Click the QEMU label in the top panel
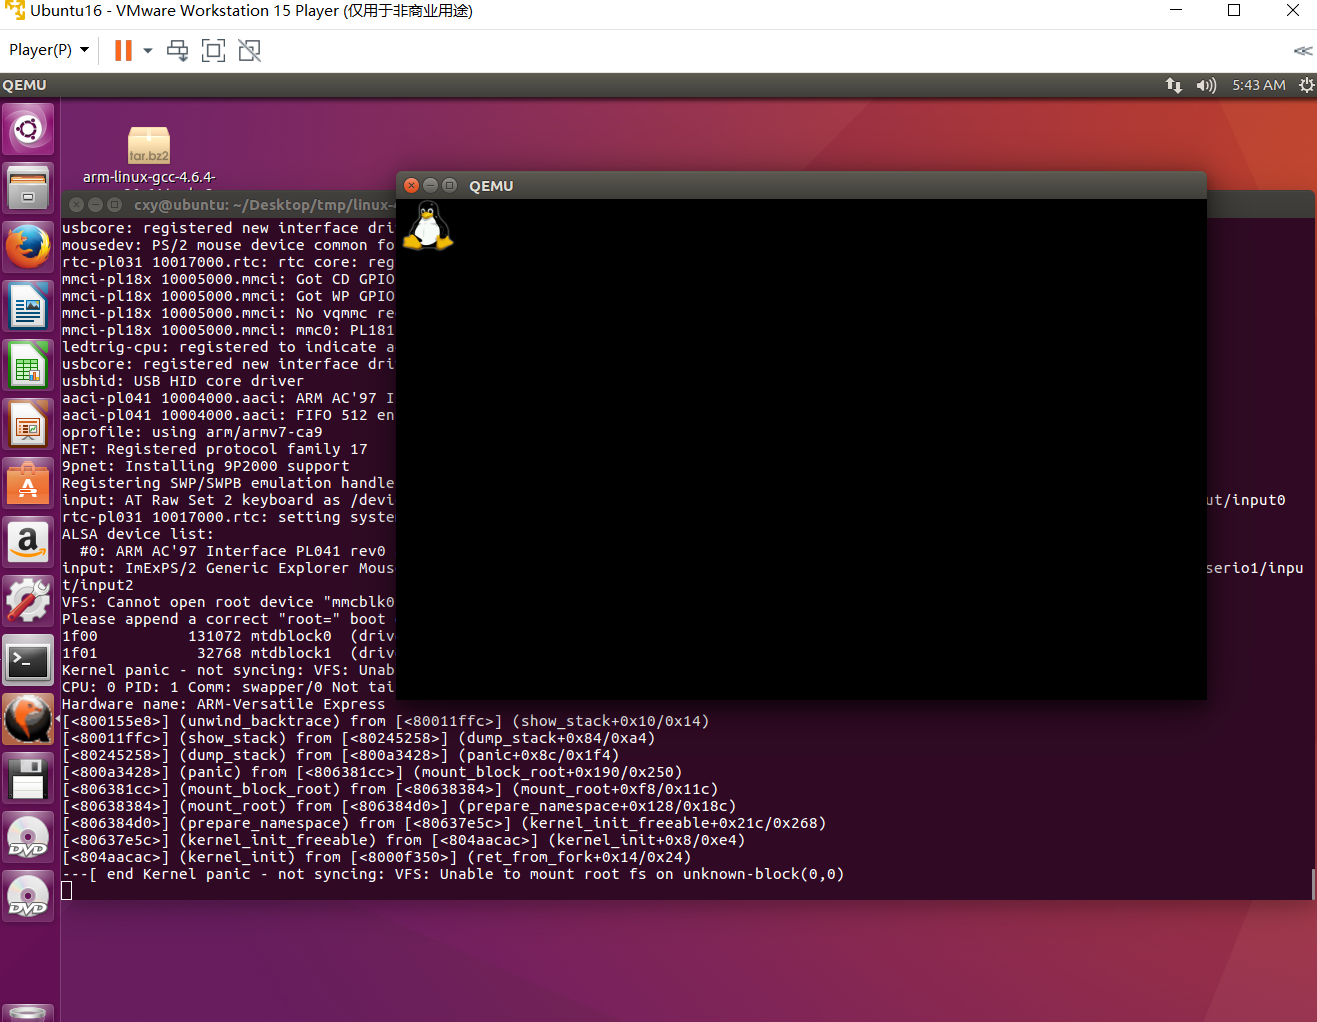 coord(24,85)
